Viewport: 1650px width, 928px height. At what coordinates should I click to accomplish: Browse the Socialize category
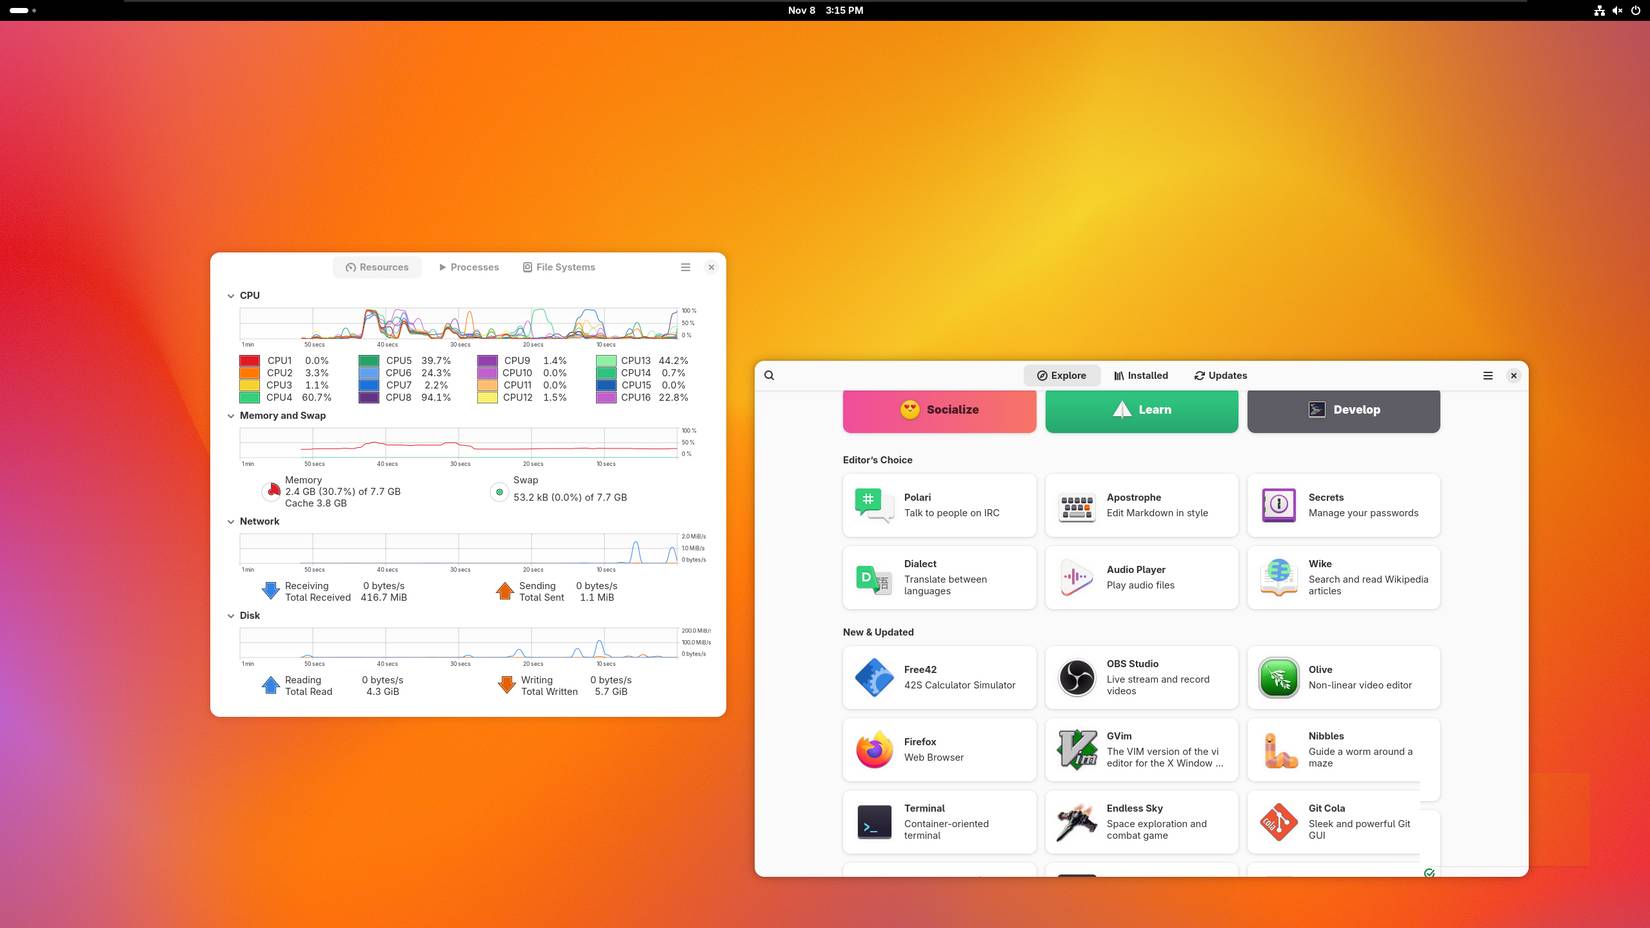939,410
